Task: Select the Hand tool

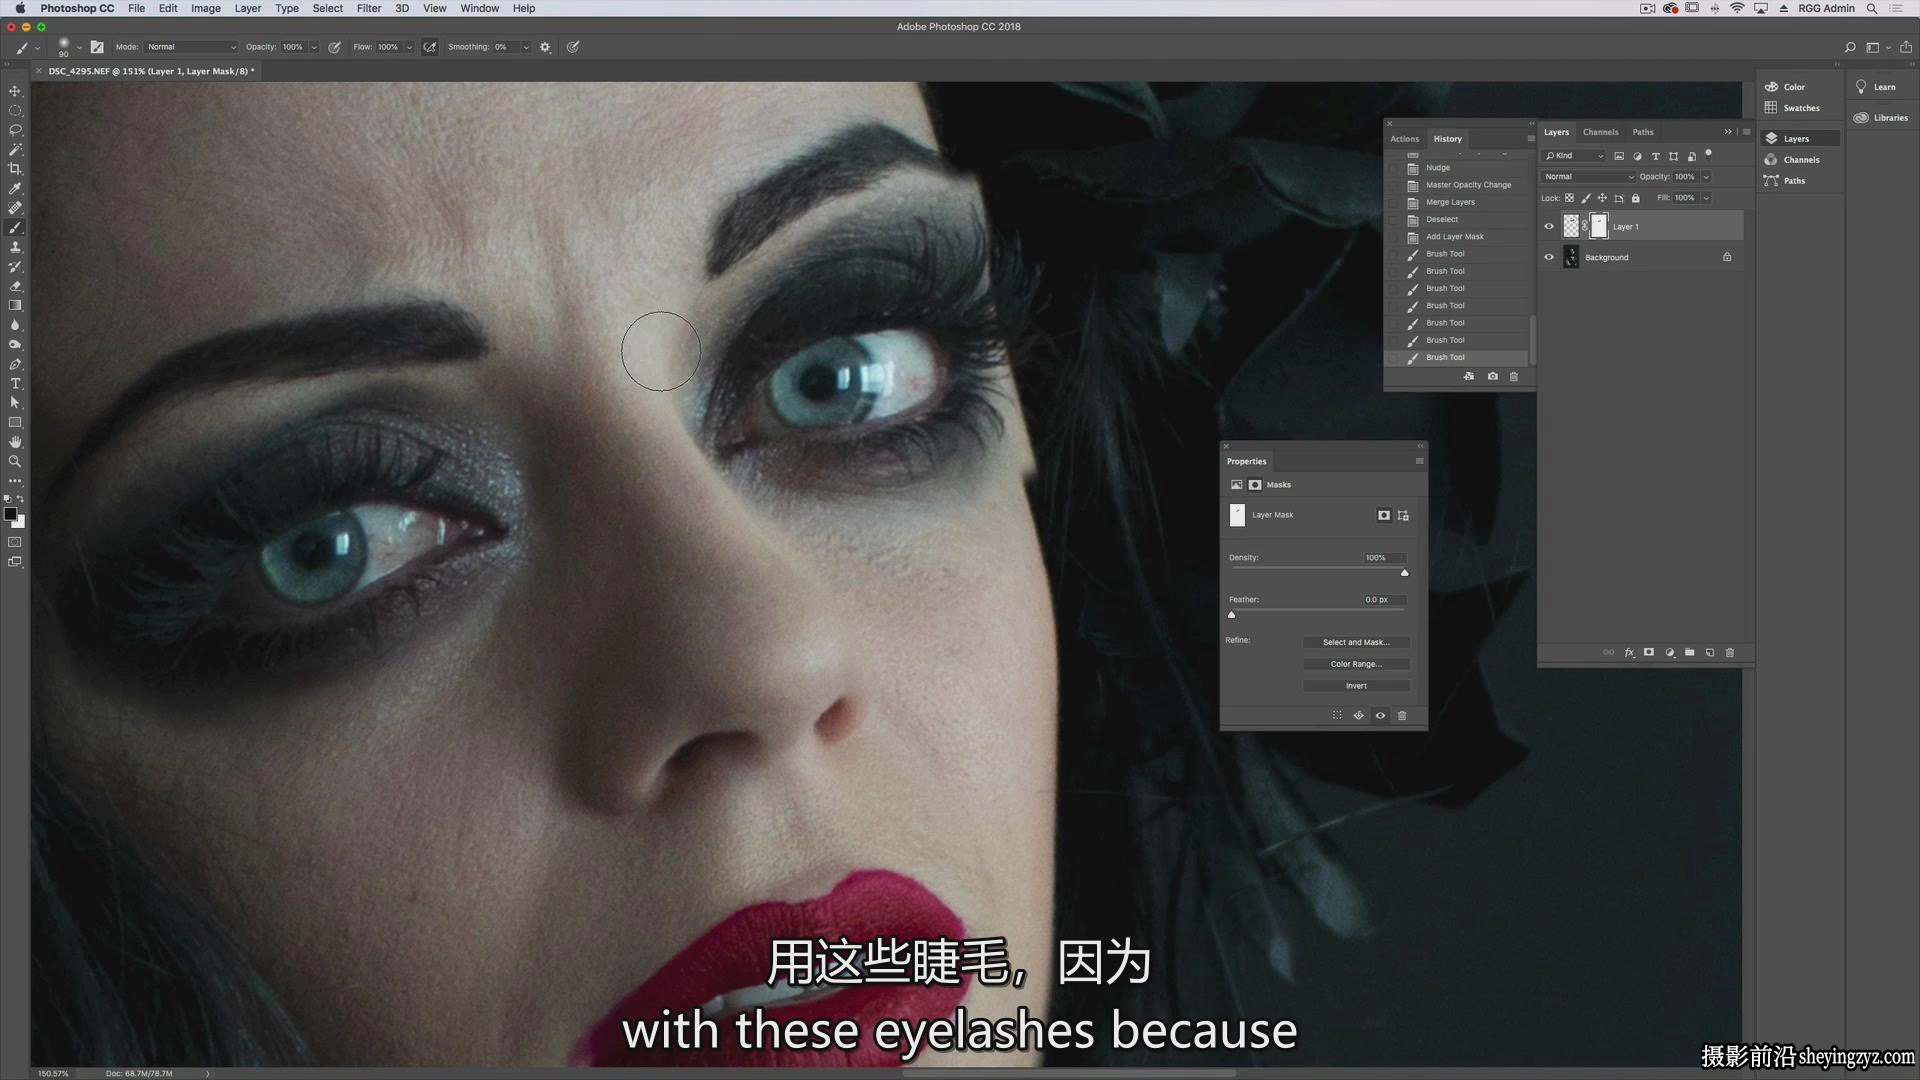Action: click(x=15, y=442)
